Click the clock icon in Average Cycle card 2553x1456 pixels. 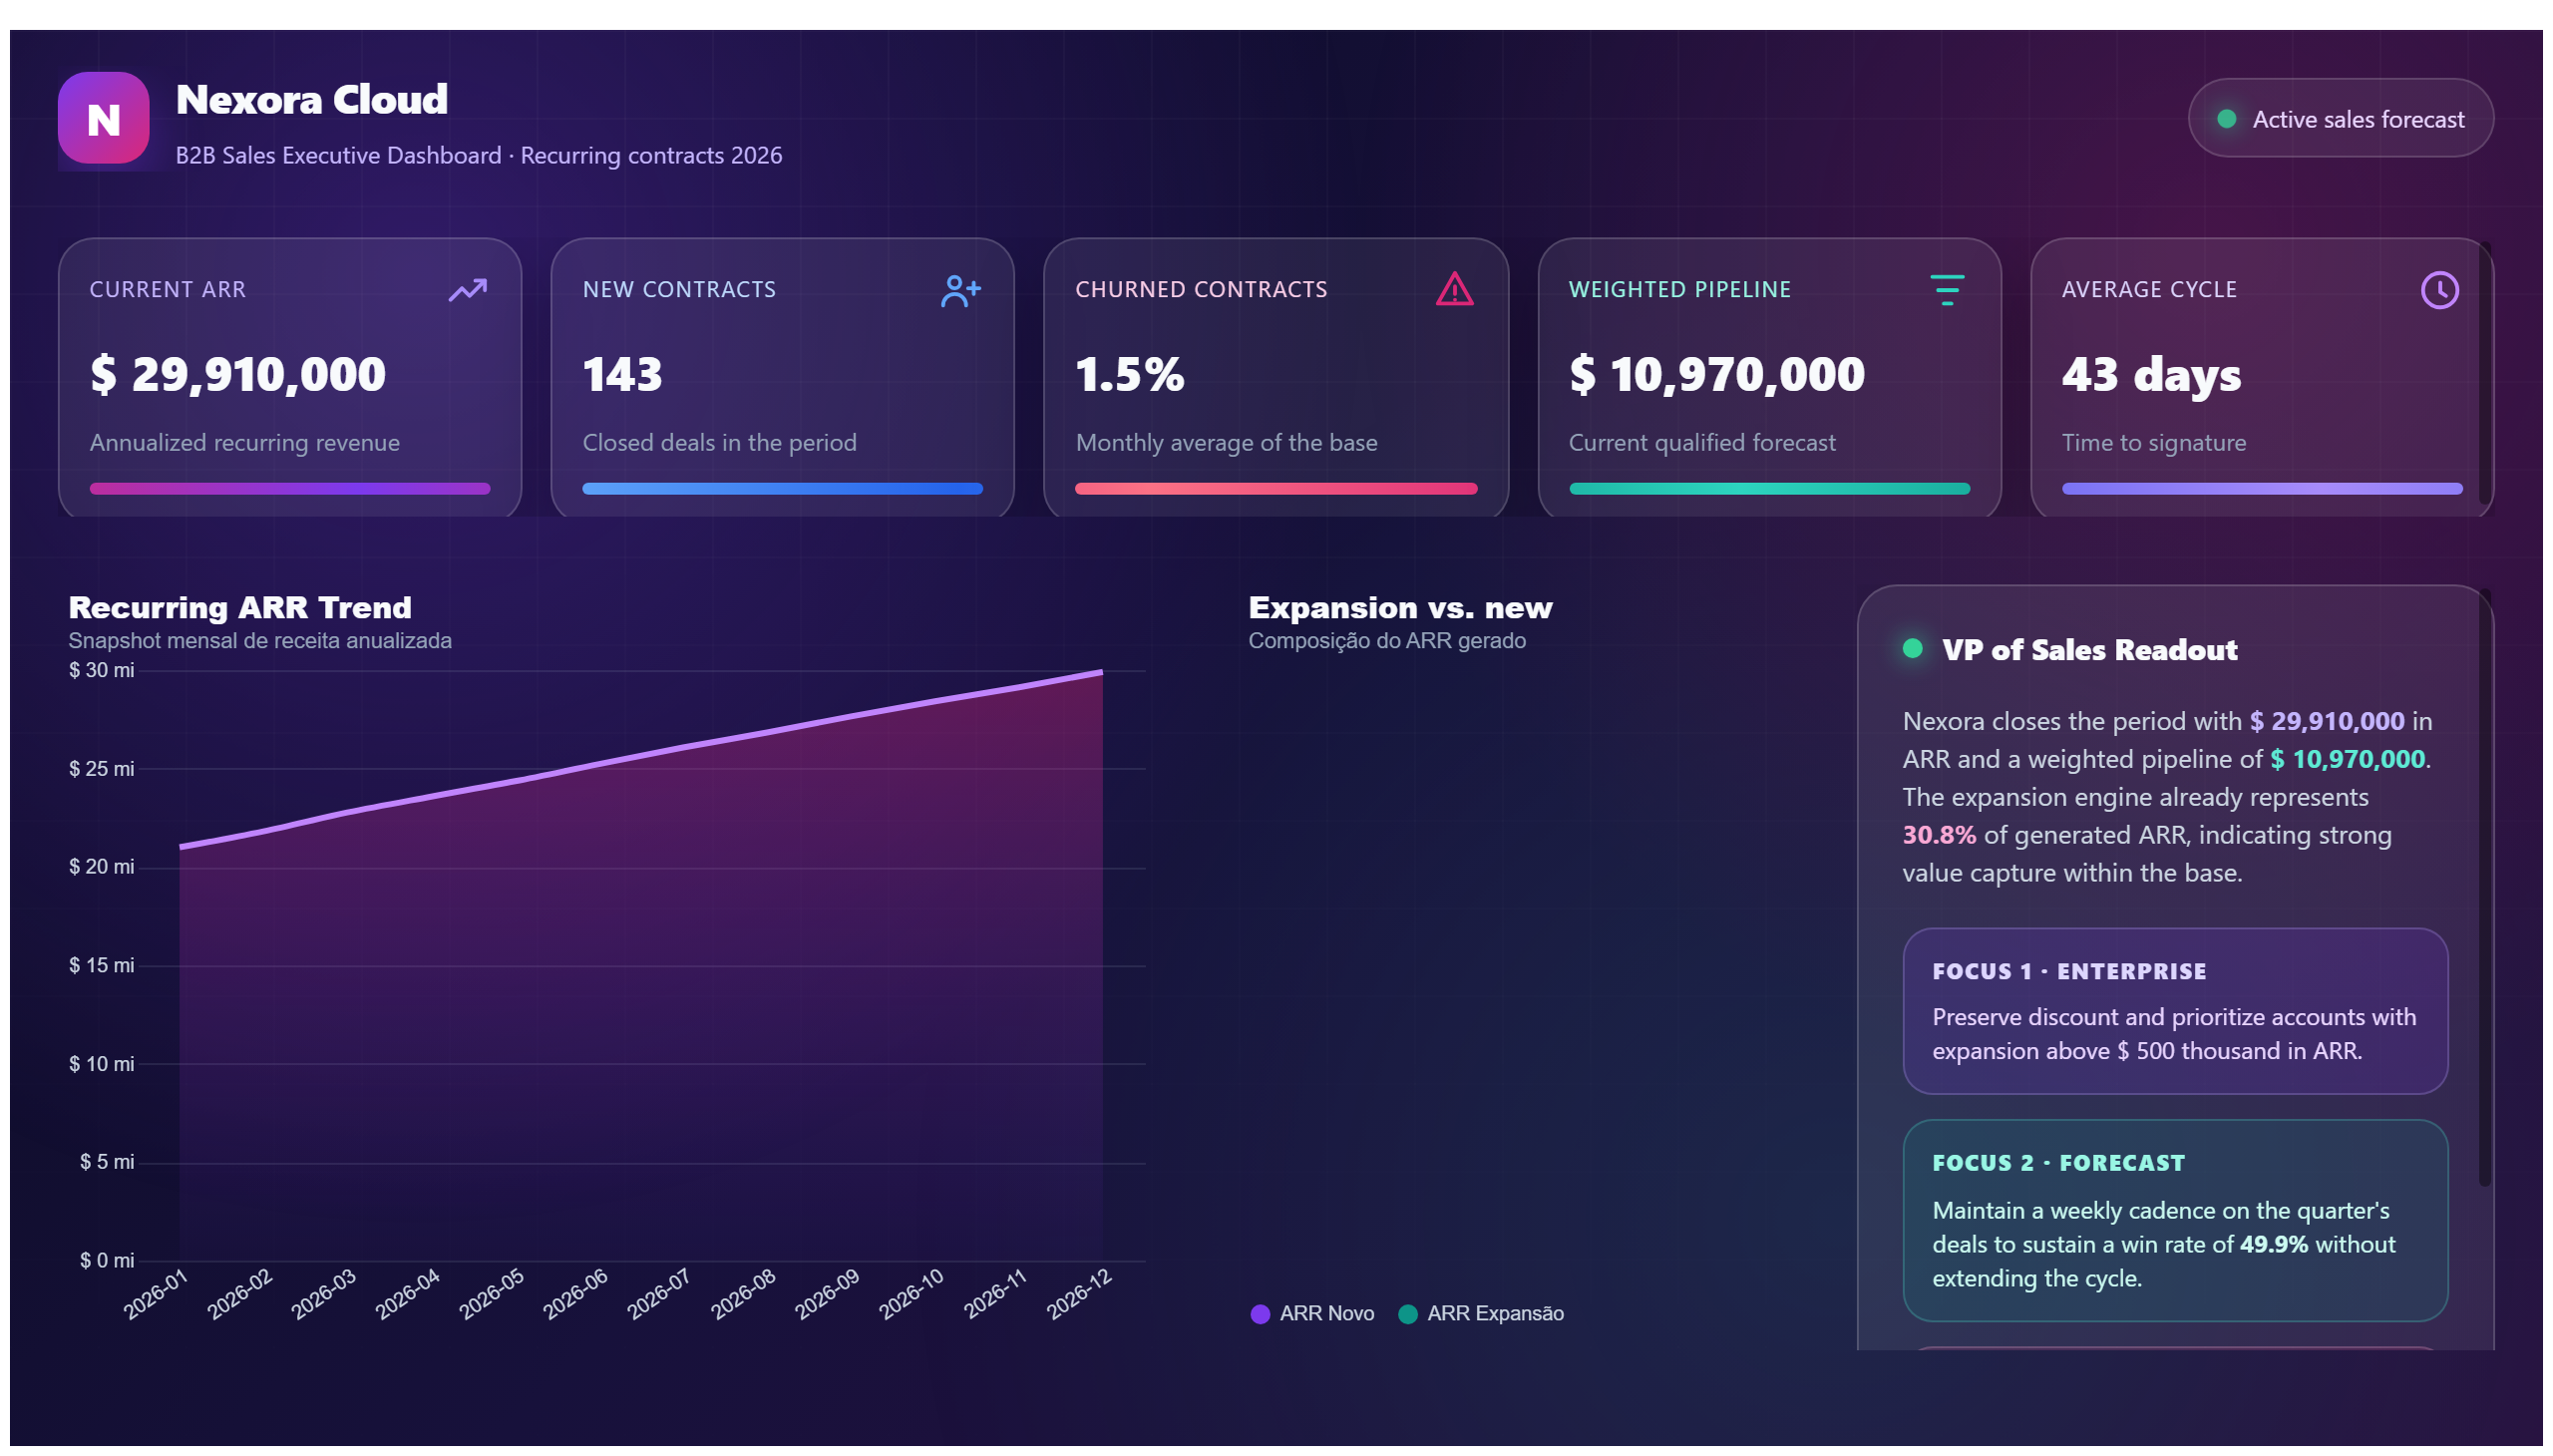point(2439,290)
